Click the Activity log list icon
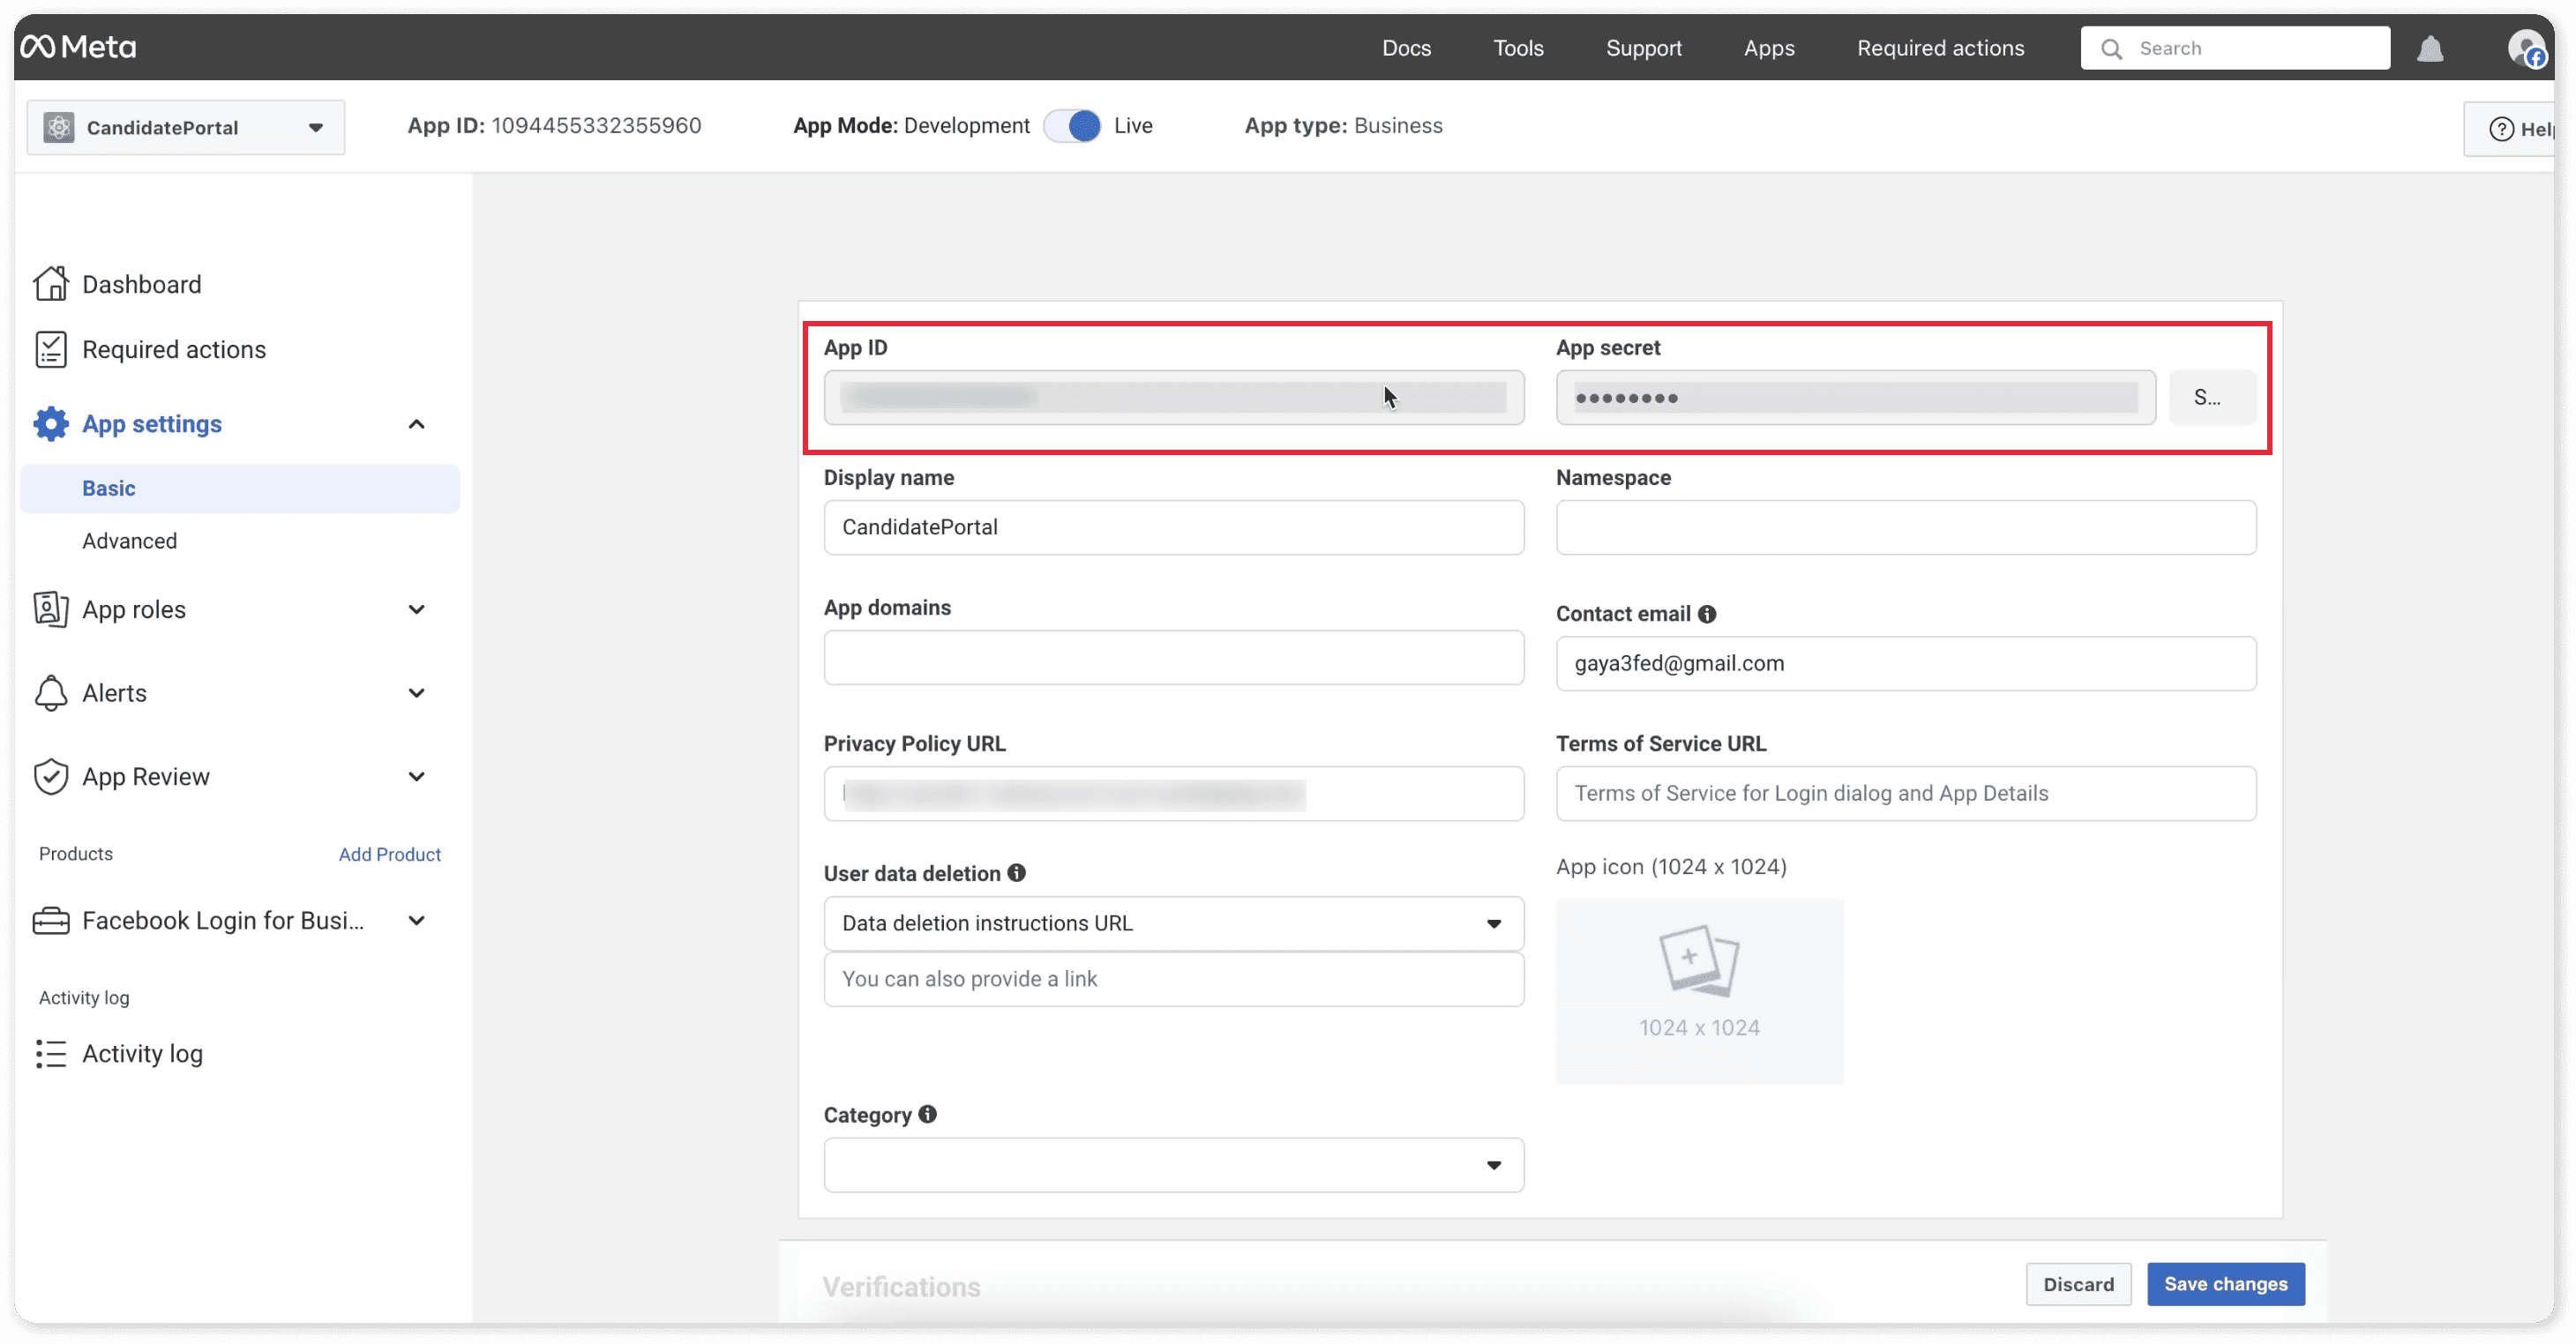Viewport: 2576px width, 1344px height. pyautogui.click(x=51, y=1054)
